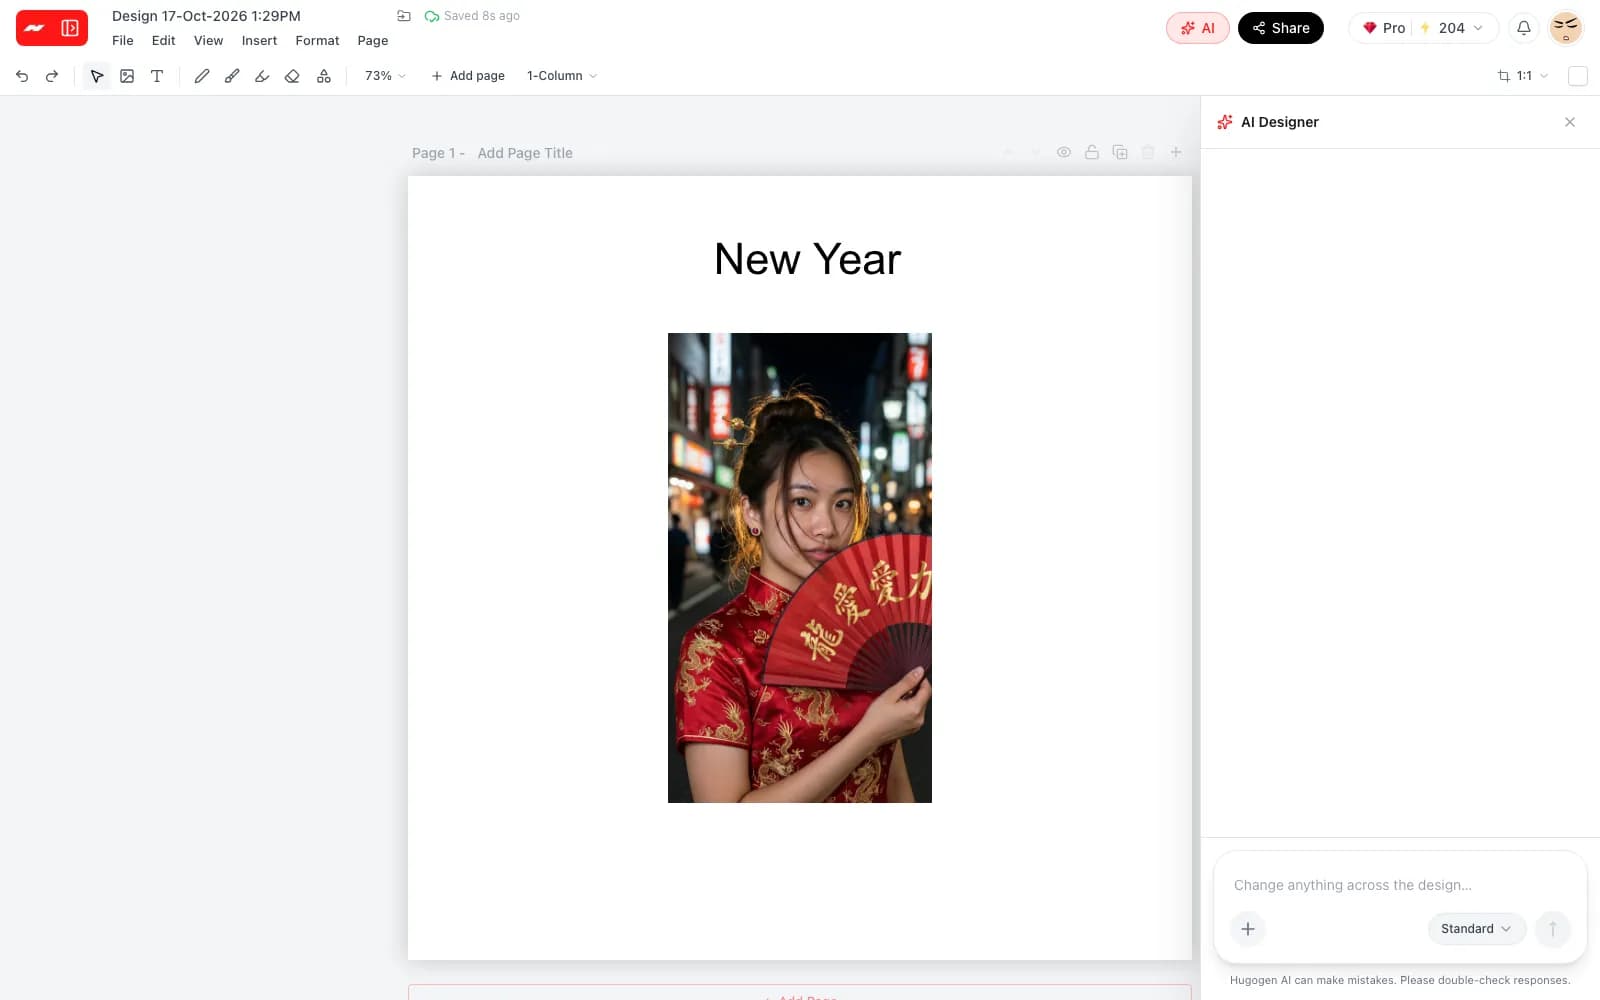Select the woman with red fan photo

click(800, 568)
